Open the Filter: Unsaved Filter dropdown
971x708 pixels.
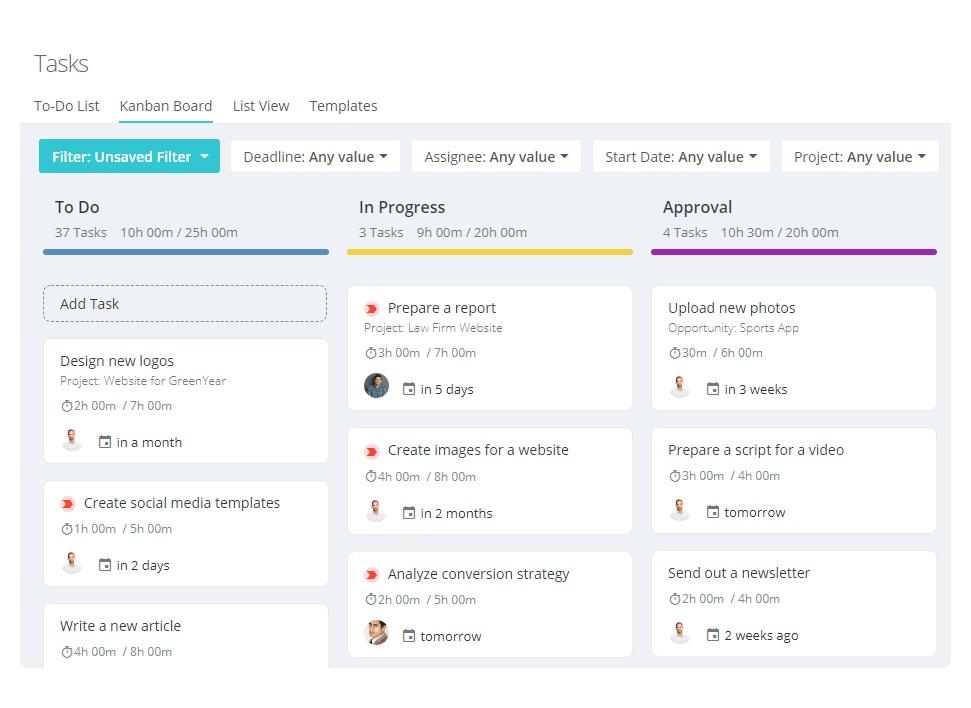coord(129,157)
